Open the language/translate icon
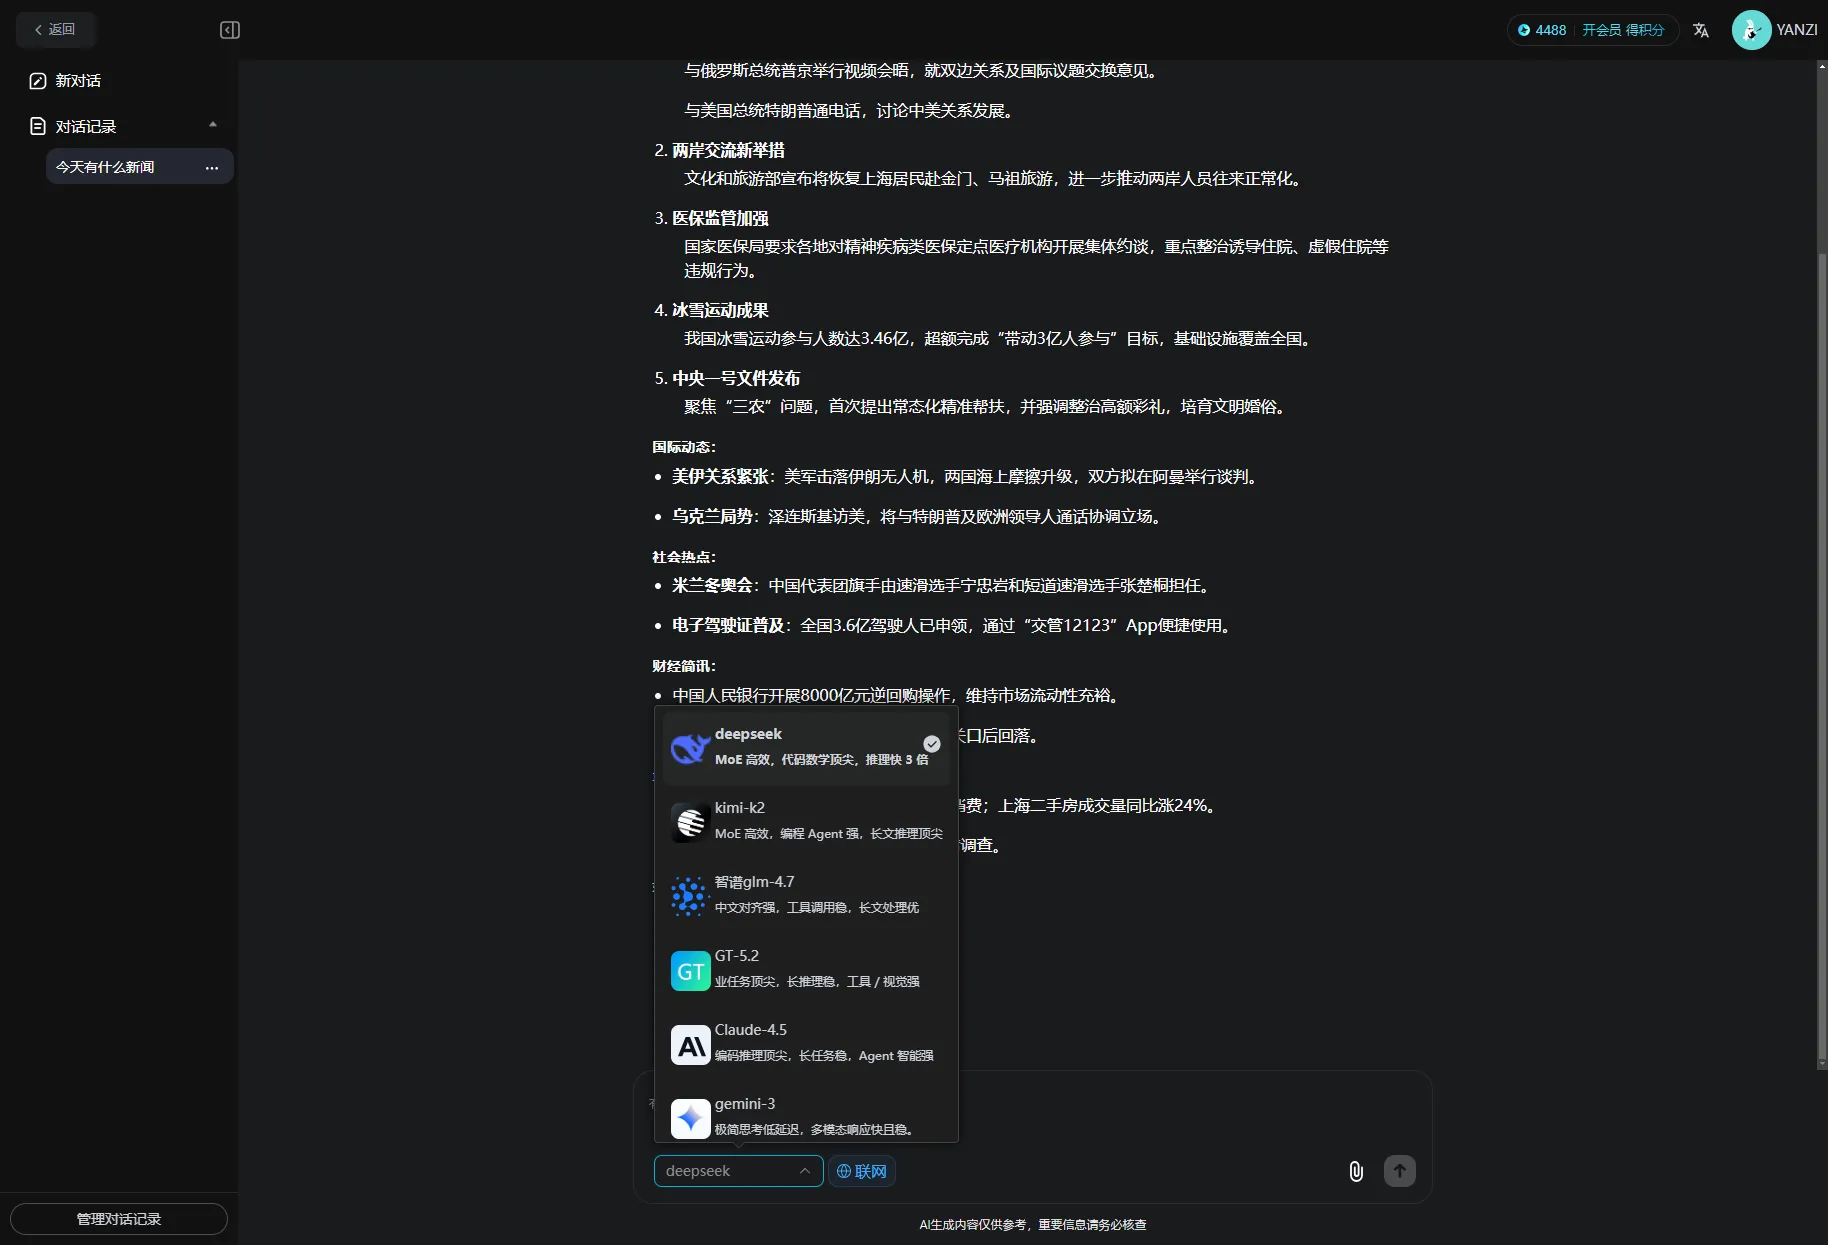The height and width of the screenshot is (1245, 1828). pyautogui.click(x=1701, y=30)
